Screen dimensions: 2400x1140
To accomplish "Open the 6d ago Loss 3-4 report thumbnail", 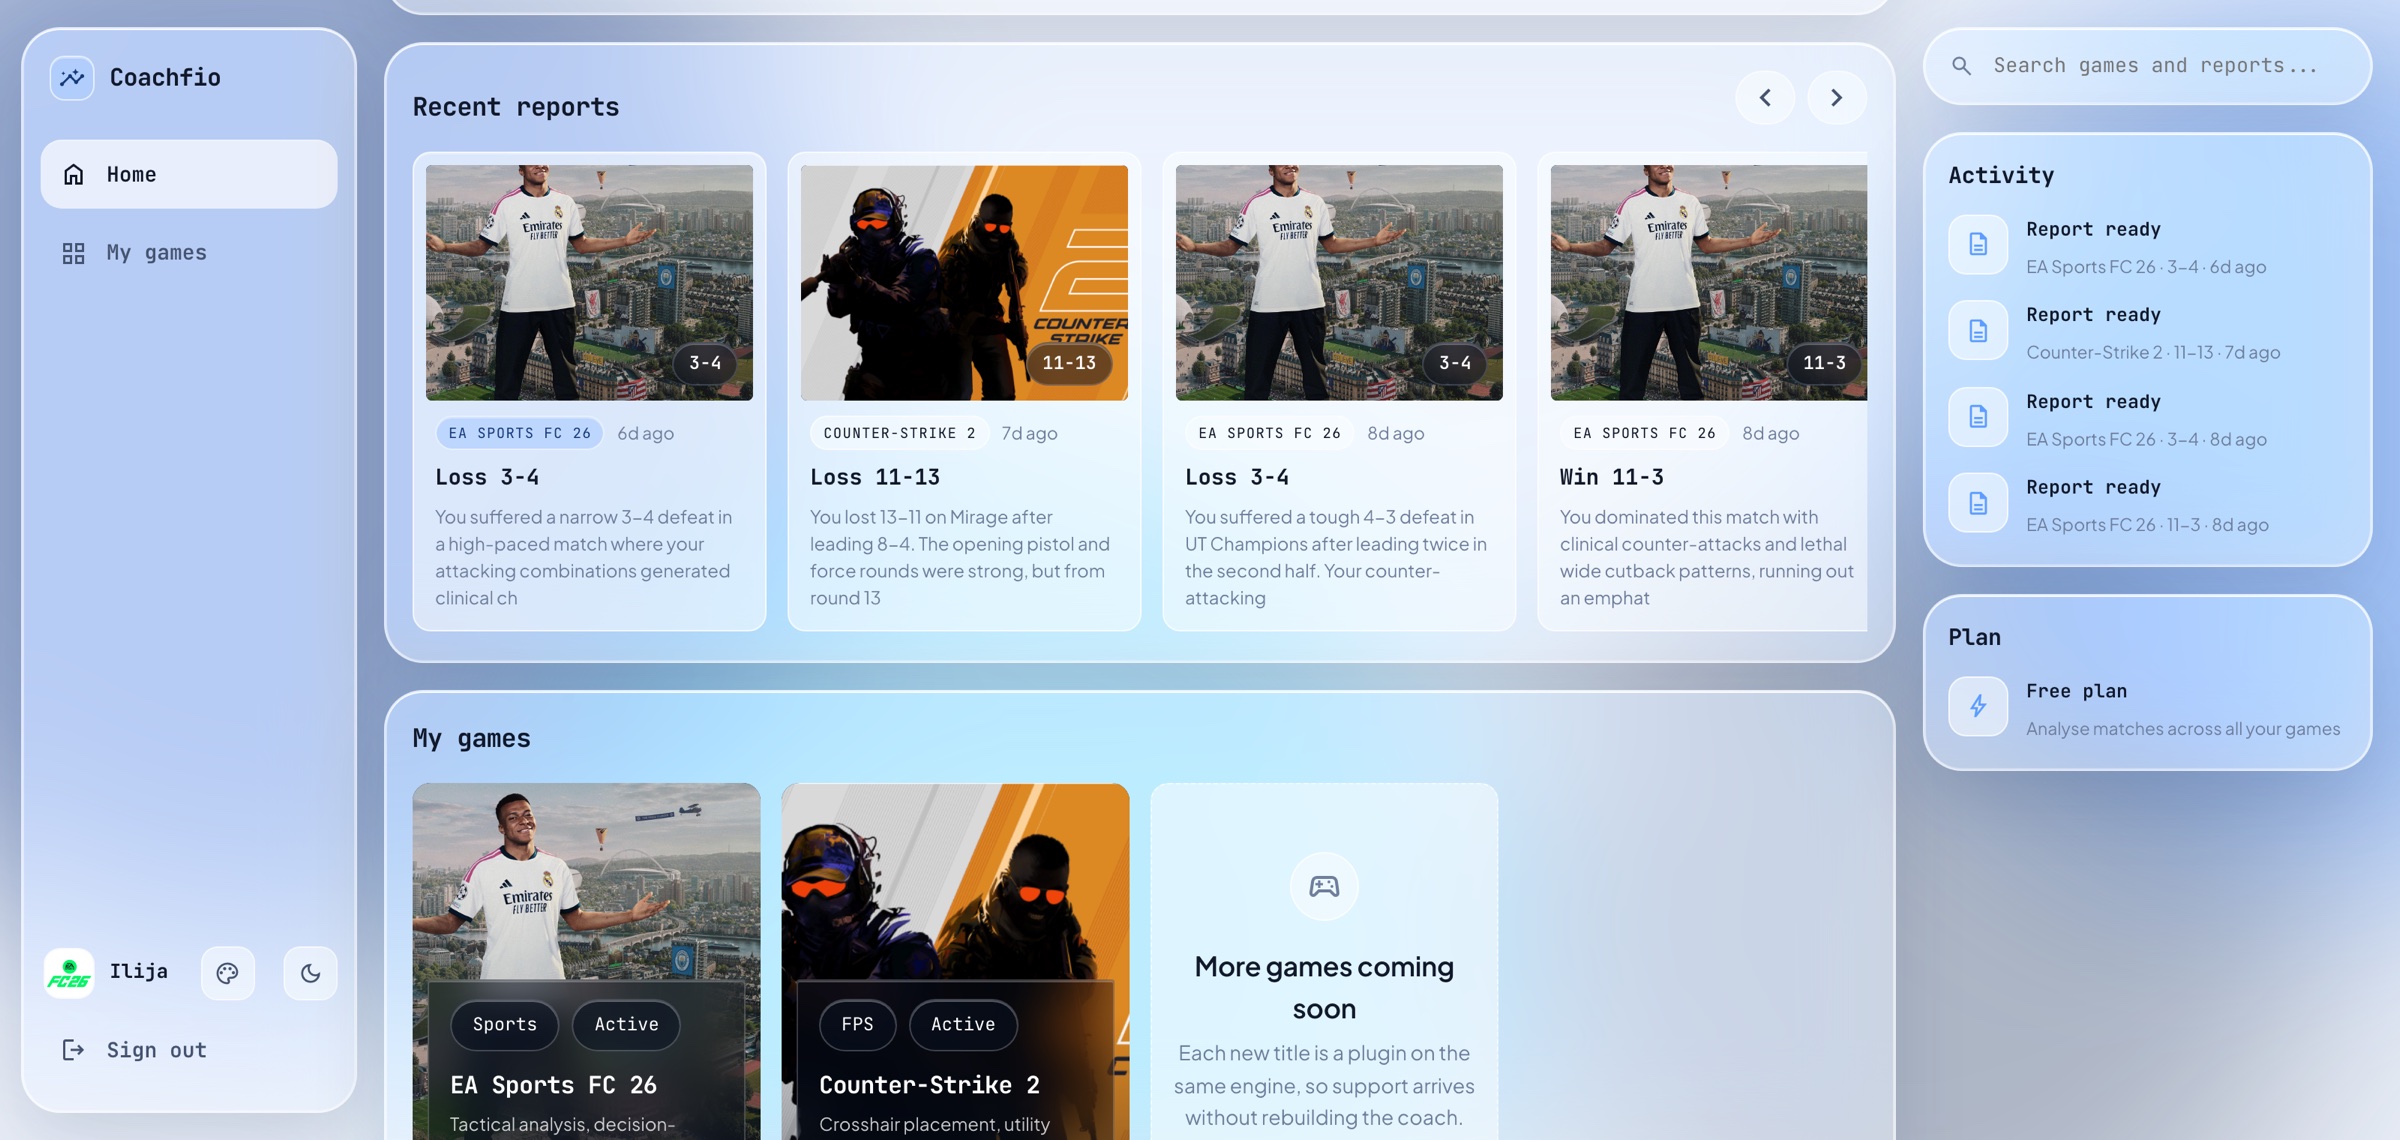I will pos(590,283).
